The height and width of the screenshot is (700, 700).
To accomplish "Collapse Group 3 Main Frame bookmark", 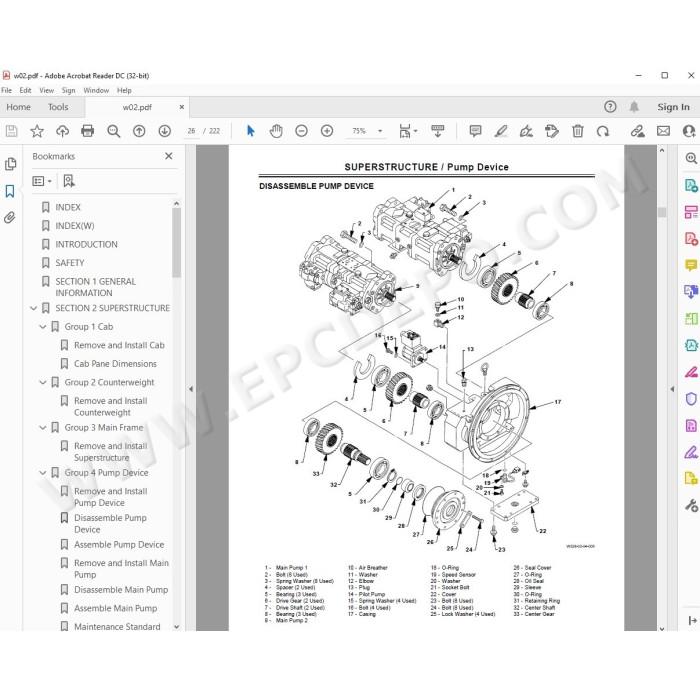I will click(x=43, y=428).
